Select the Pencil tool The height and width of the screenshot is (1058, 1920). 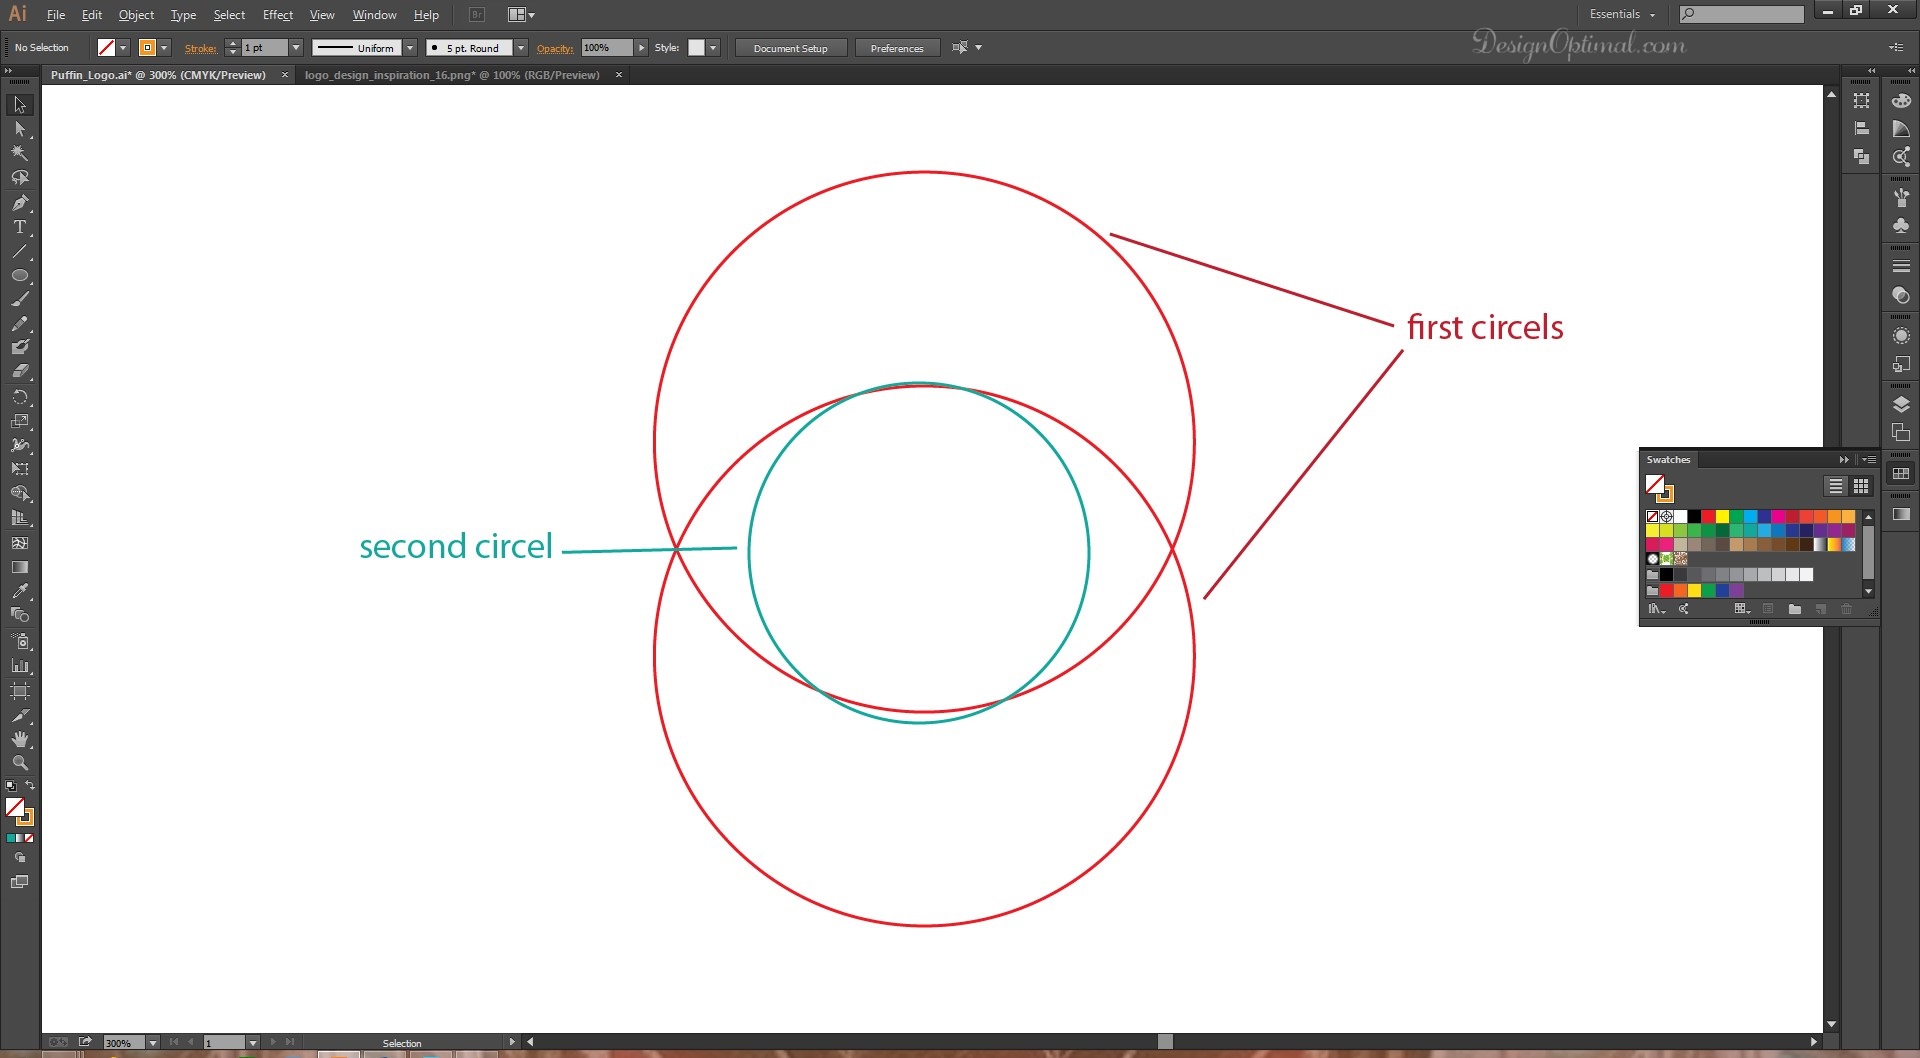click(x=20, y=323)
